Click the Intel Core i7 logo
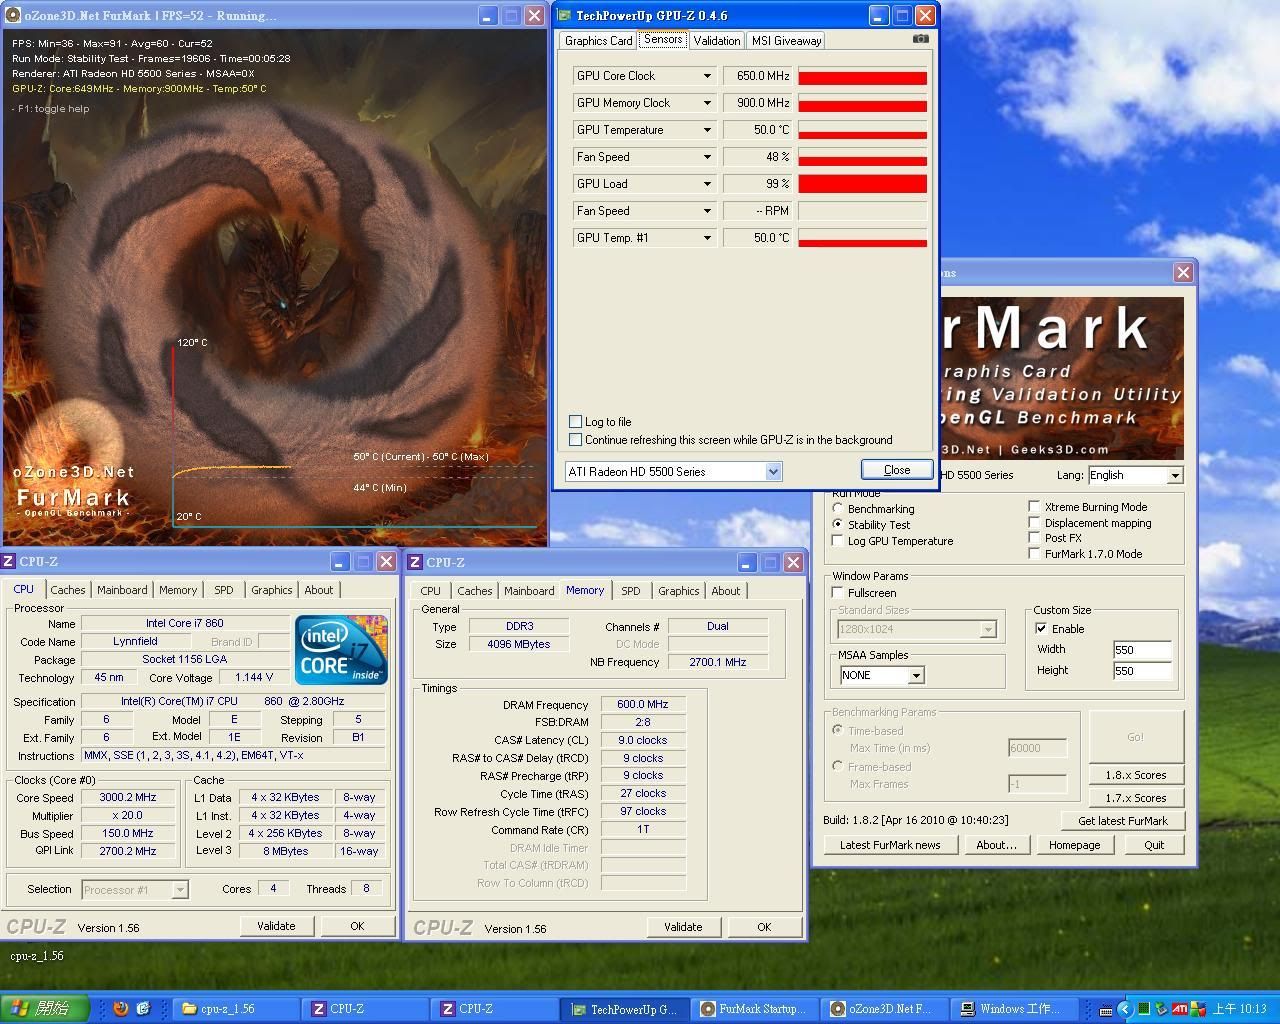 (x=341, y=649)
